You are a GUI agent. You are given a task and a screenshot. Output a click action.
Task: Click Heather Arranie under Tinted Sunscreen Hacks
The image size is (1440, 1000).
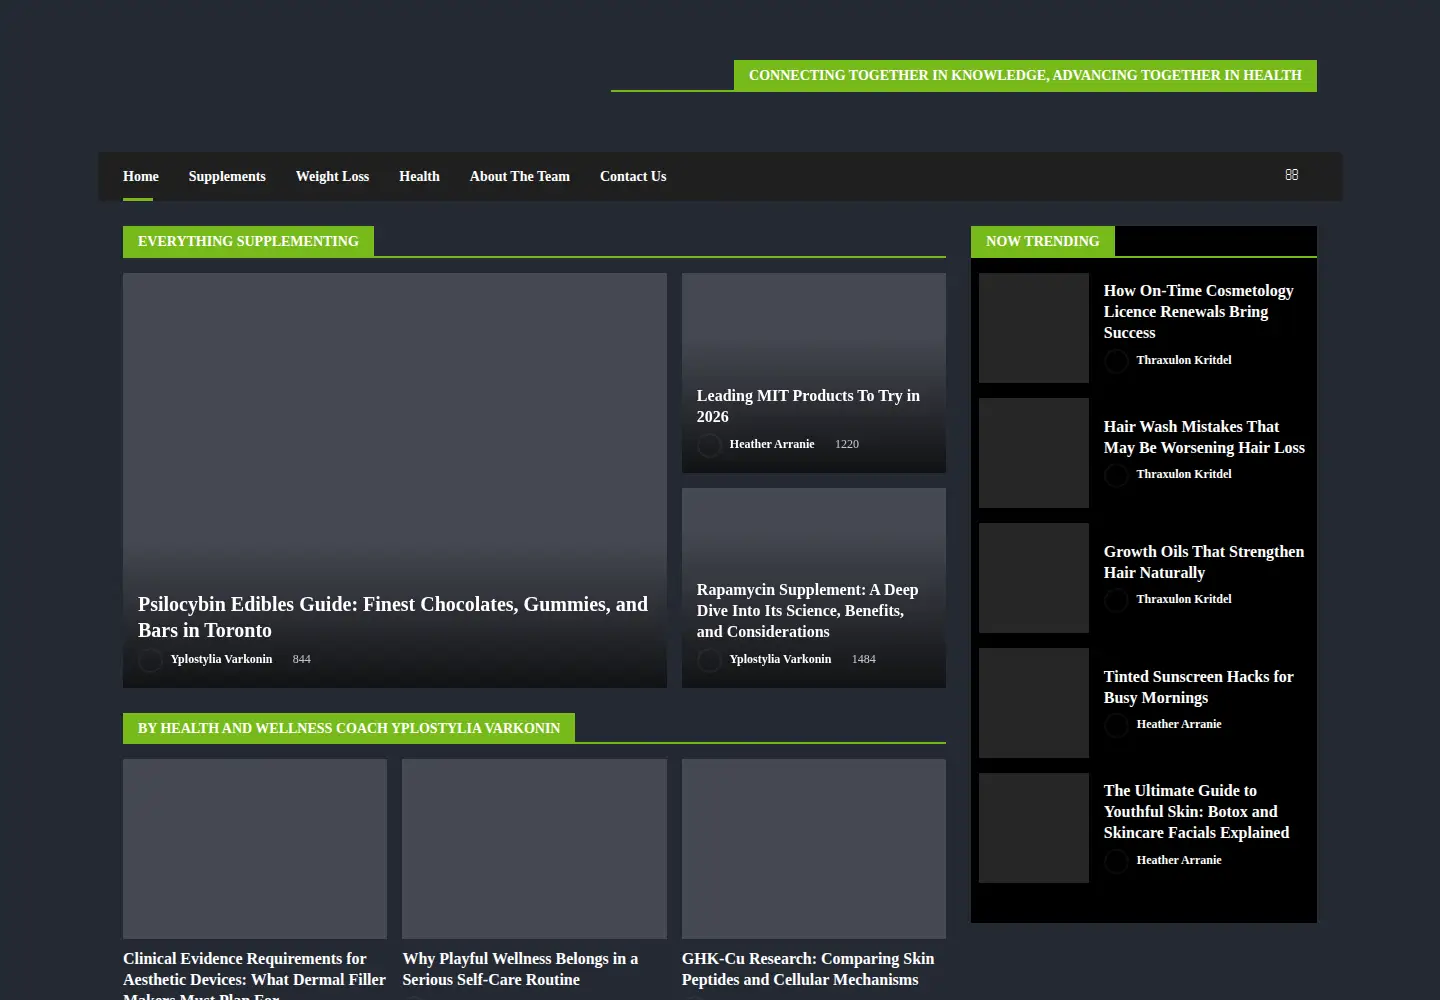[x=1179, y=724]
